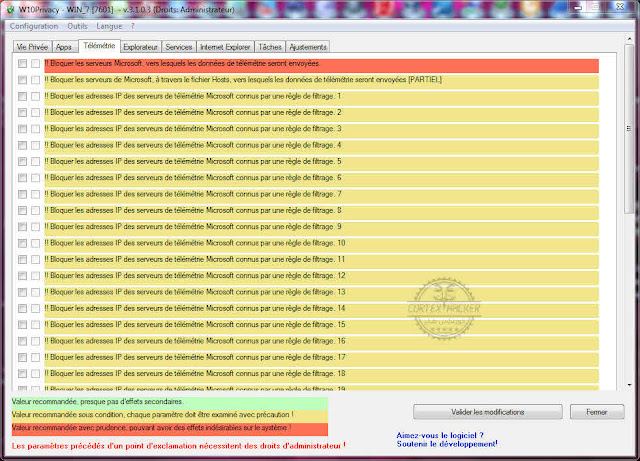Select the row text ending 'règle de filtrage. 17'
The height and width of the screenshot is (461, 640).
[x=195, y=357]
